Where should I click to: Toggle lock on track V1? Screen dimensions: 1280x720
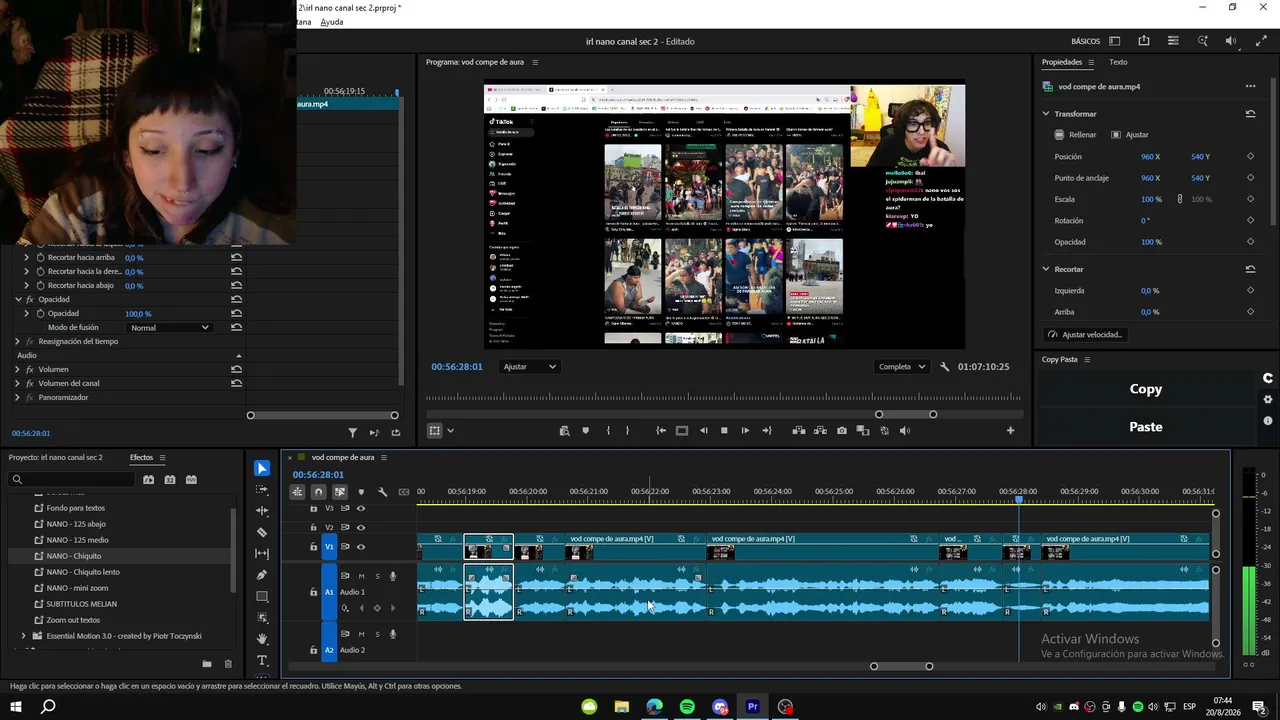point(313,547)
